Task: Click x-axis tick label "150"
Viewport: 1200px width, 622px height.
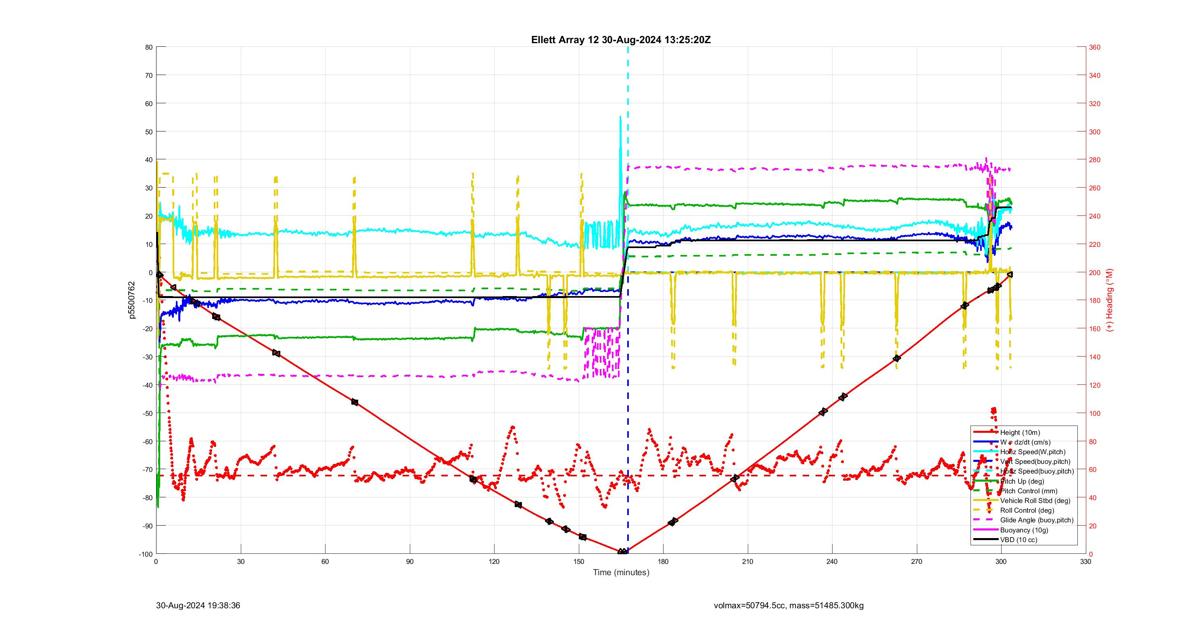Action: (579, 562)
